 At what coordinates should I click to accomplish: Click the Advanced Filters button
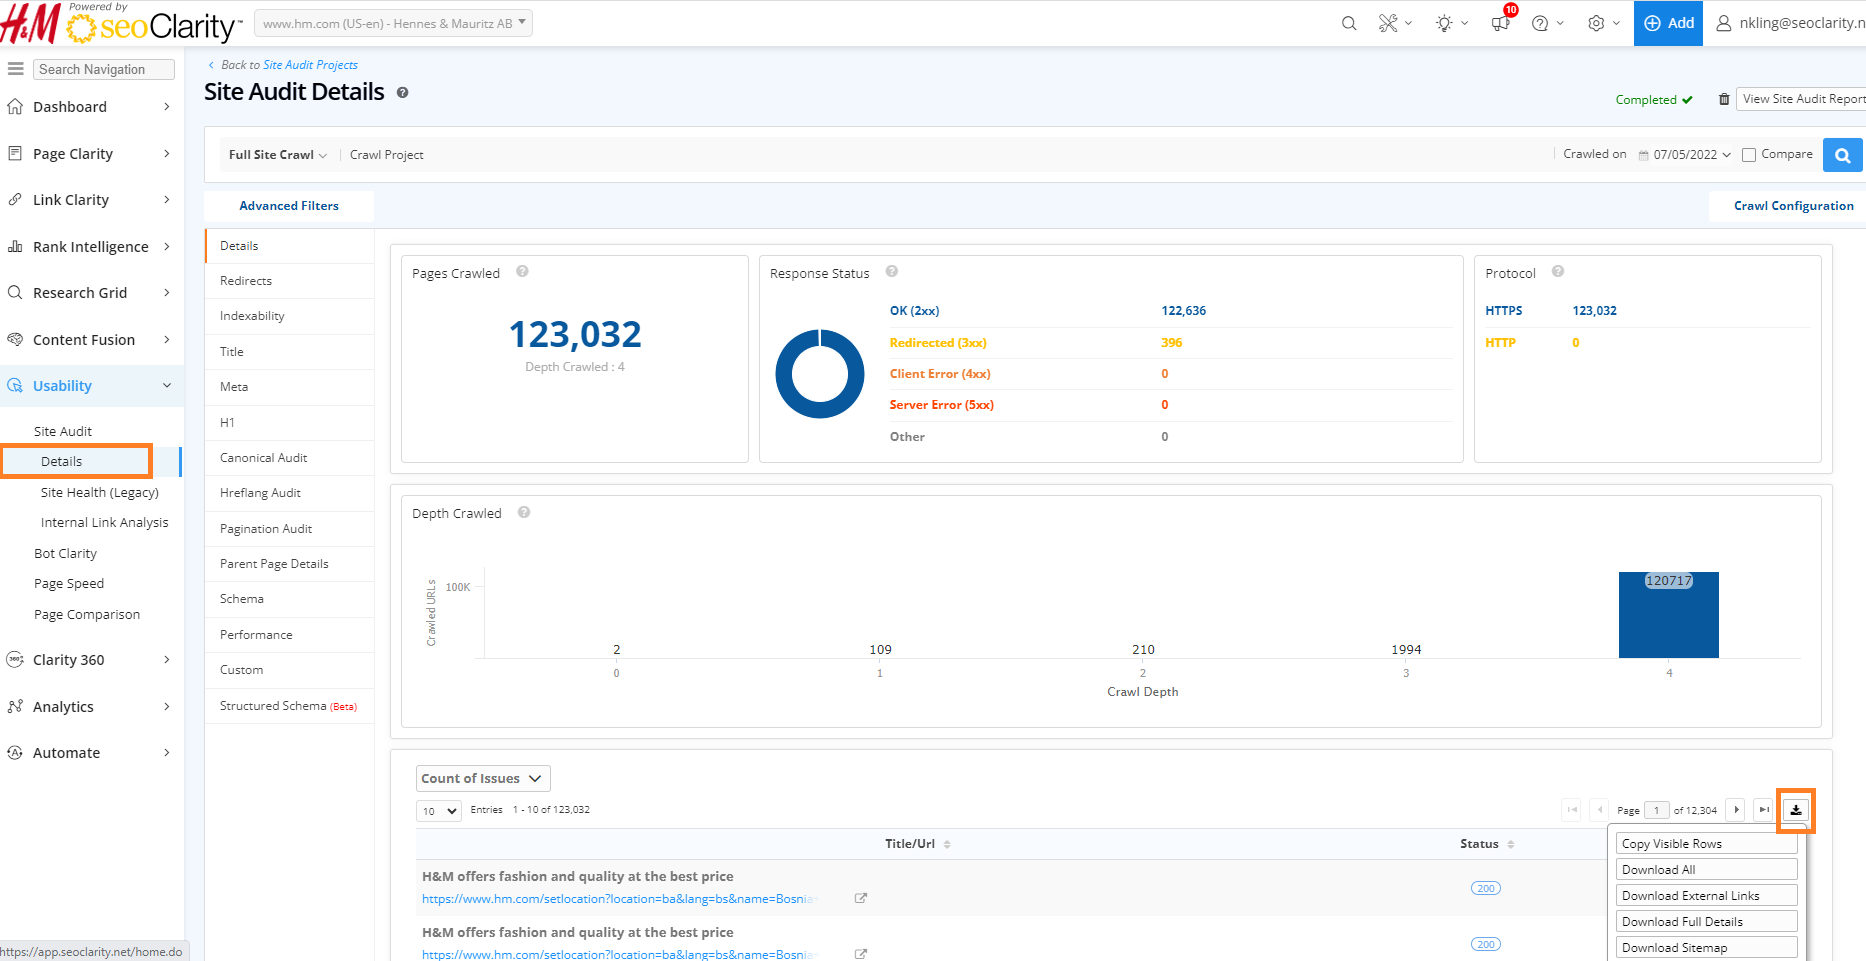(289, 206)
